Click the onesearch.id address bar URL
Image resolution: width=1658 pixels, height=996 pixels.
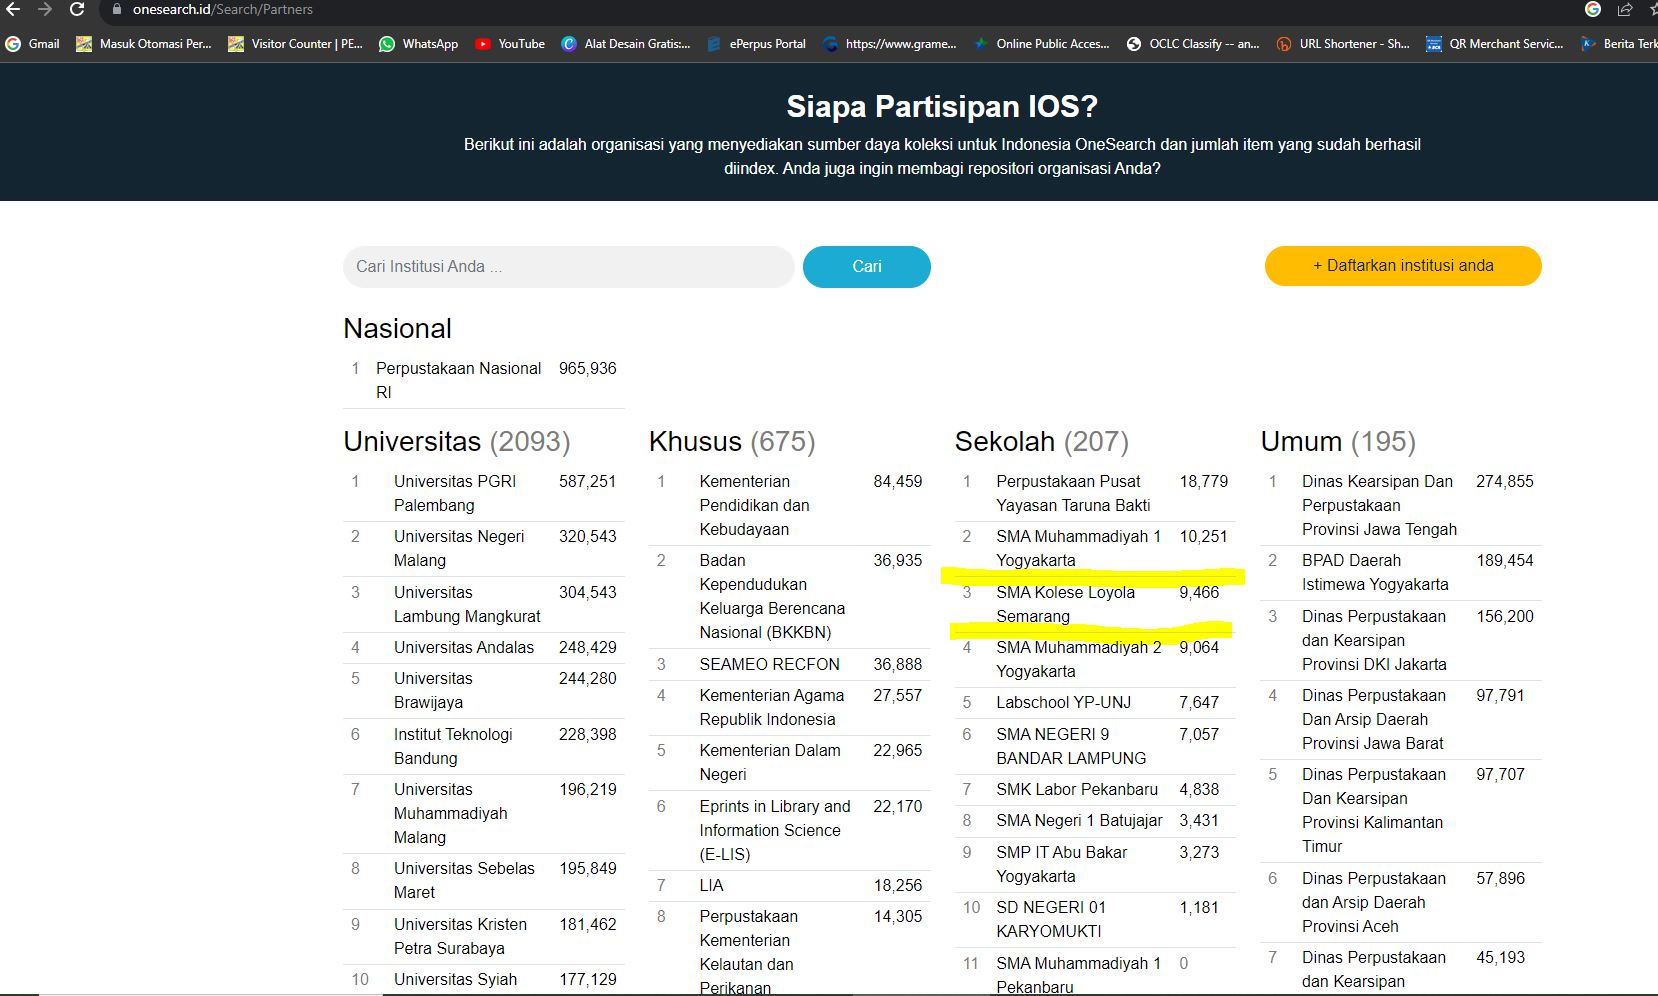tap(222, 10)
